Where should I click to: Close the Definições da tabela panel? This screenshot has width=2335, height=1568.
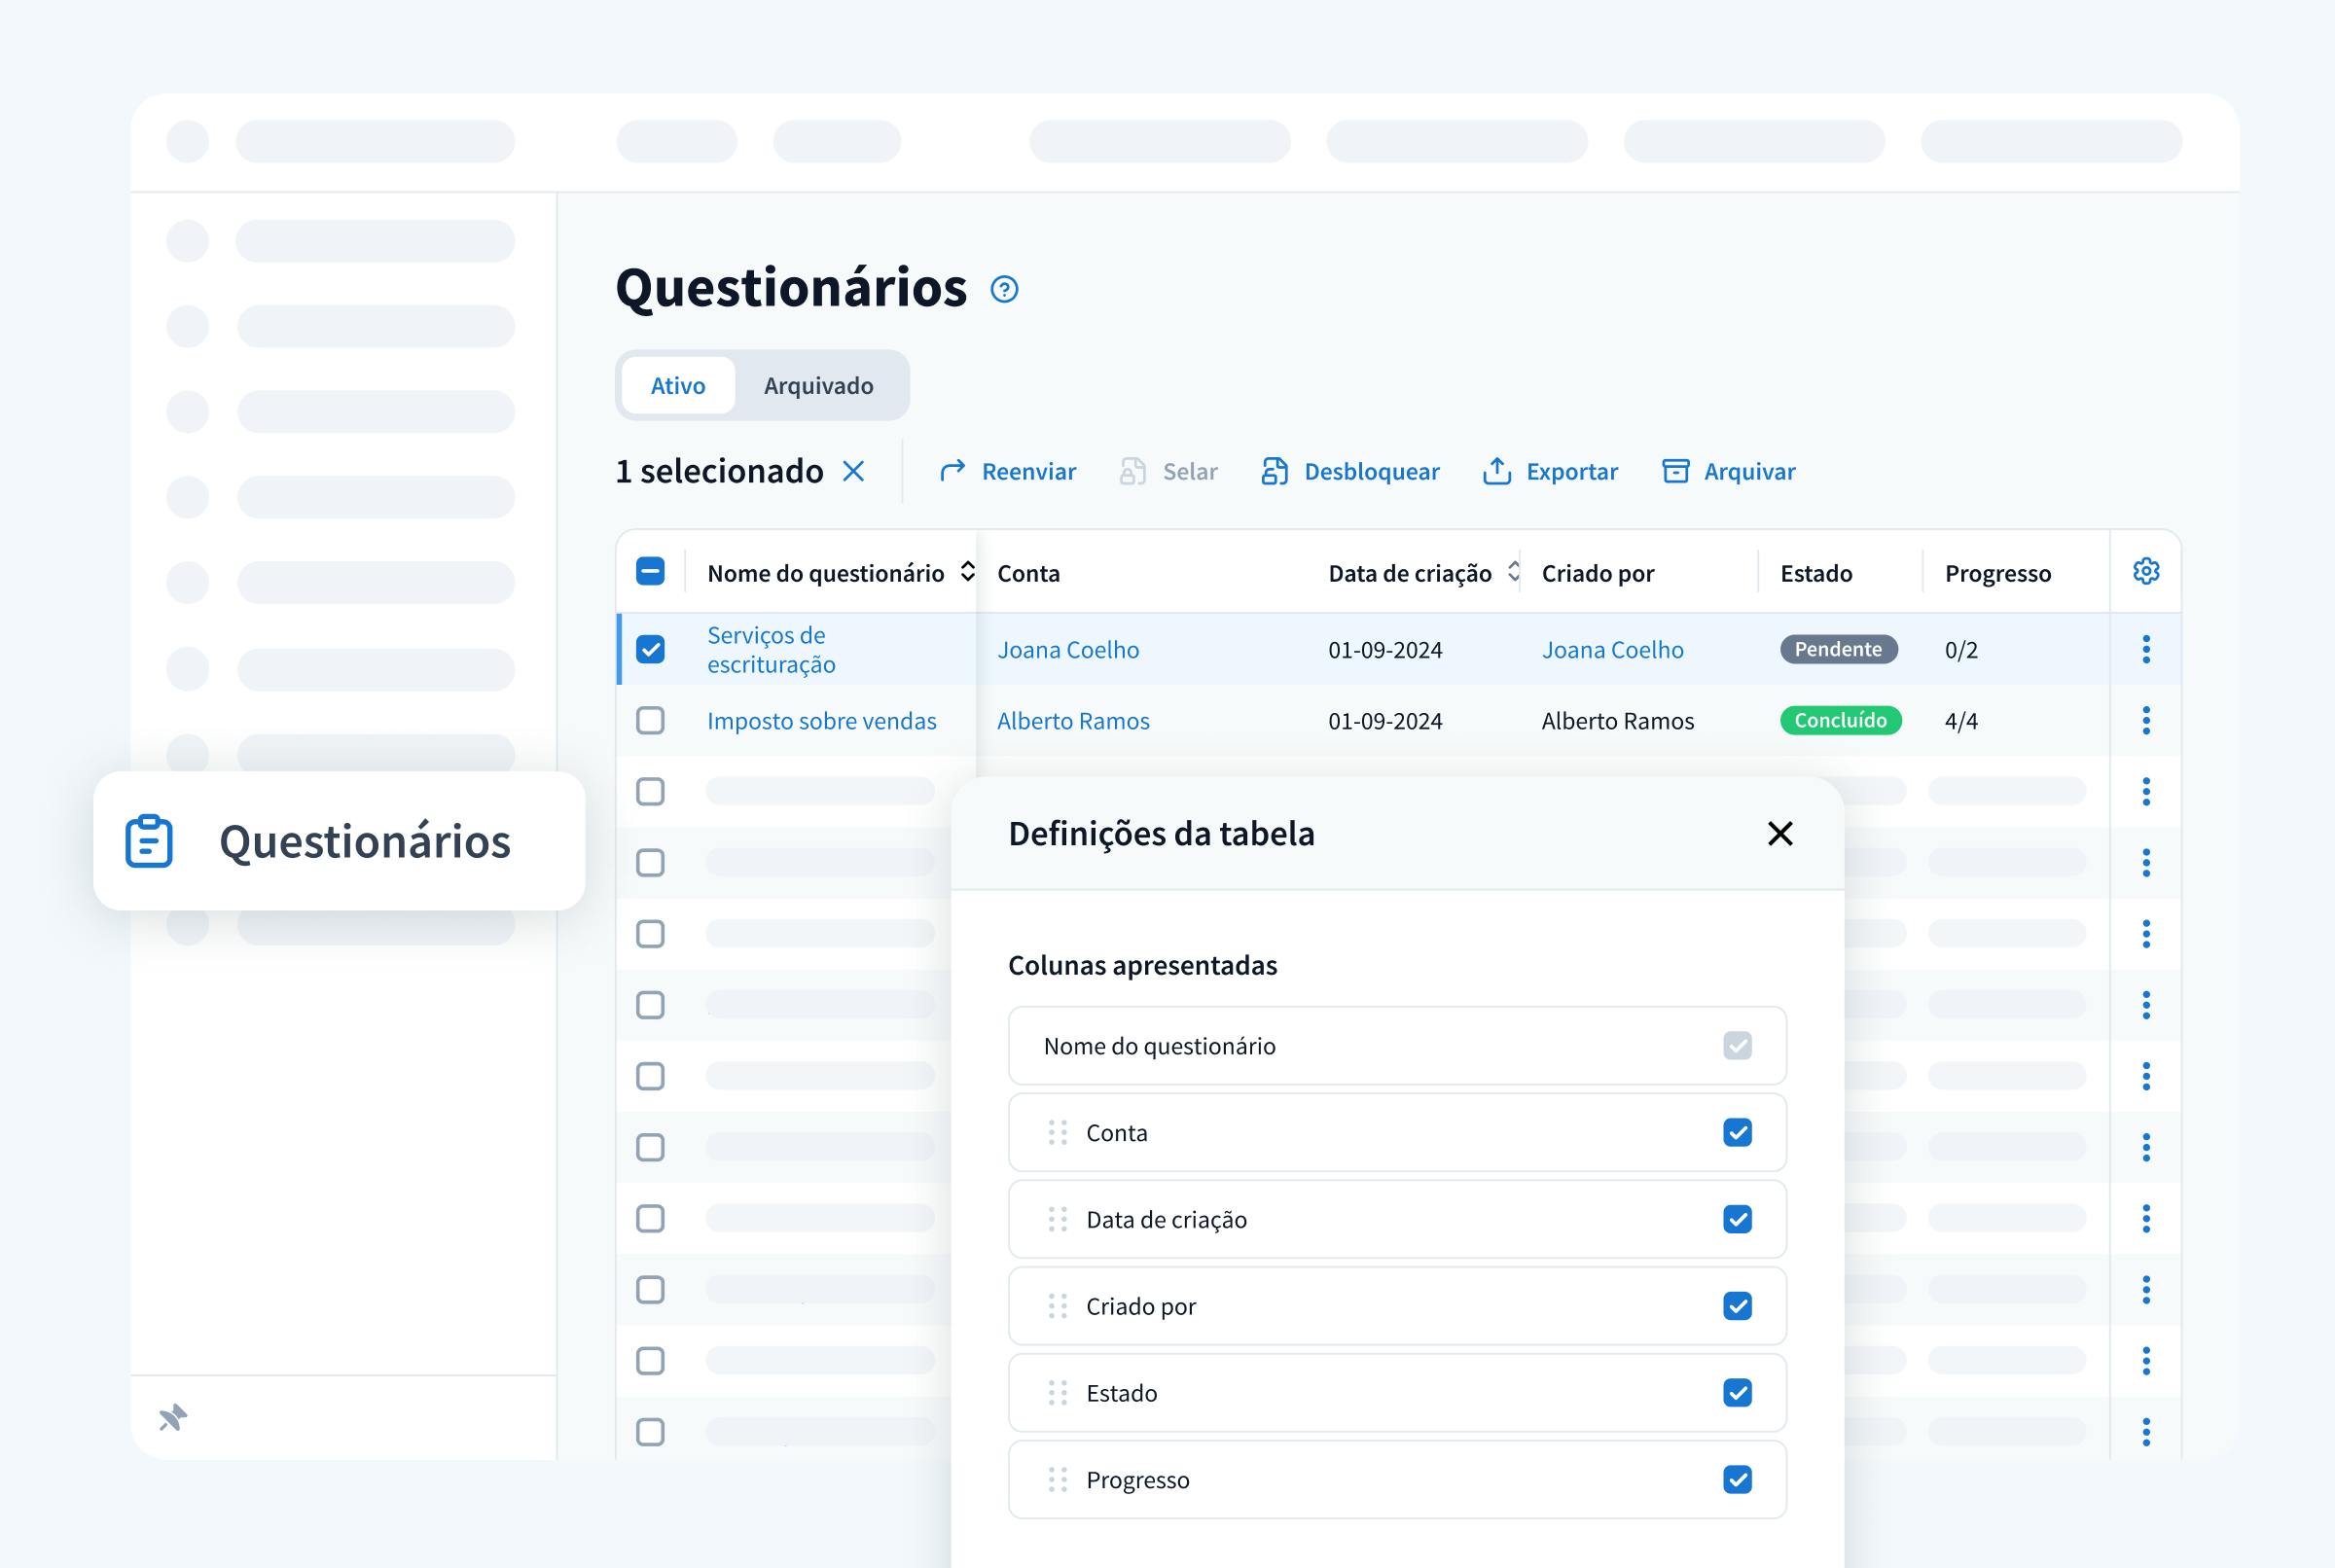tap(1780, 833)
